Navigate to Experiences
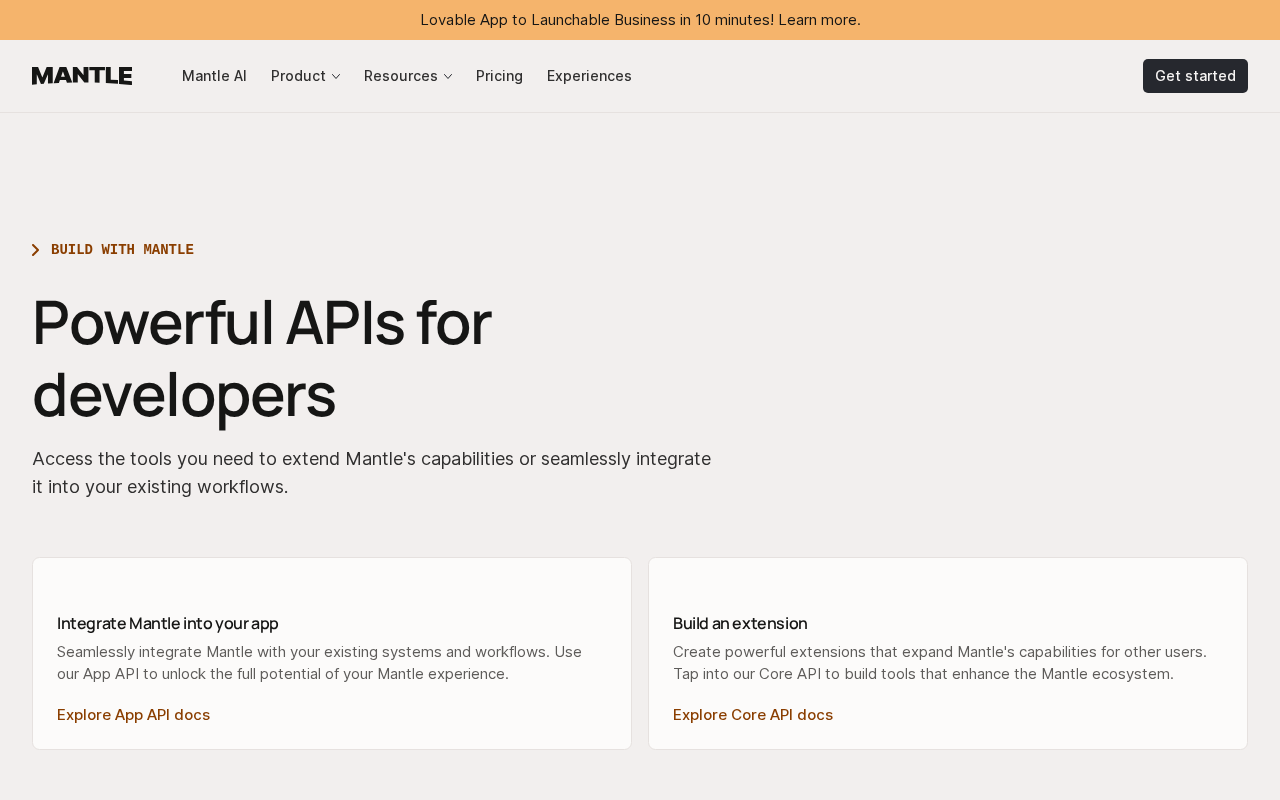The width and height of the screenshot is (1280, 800). [x=589, y=76]
